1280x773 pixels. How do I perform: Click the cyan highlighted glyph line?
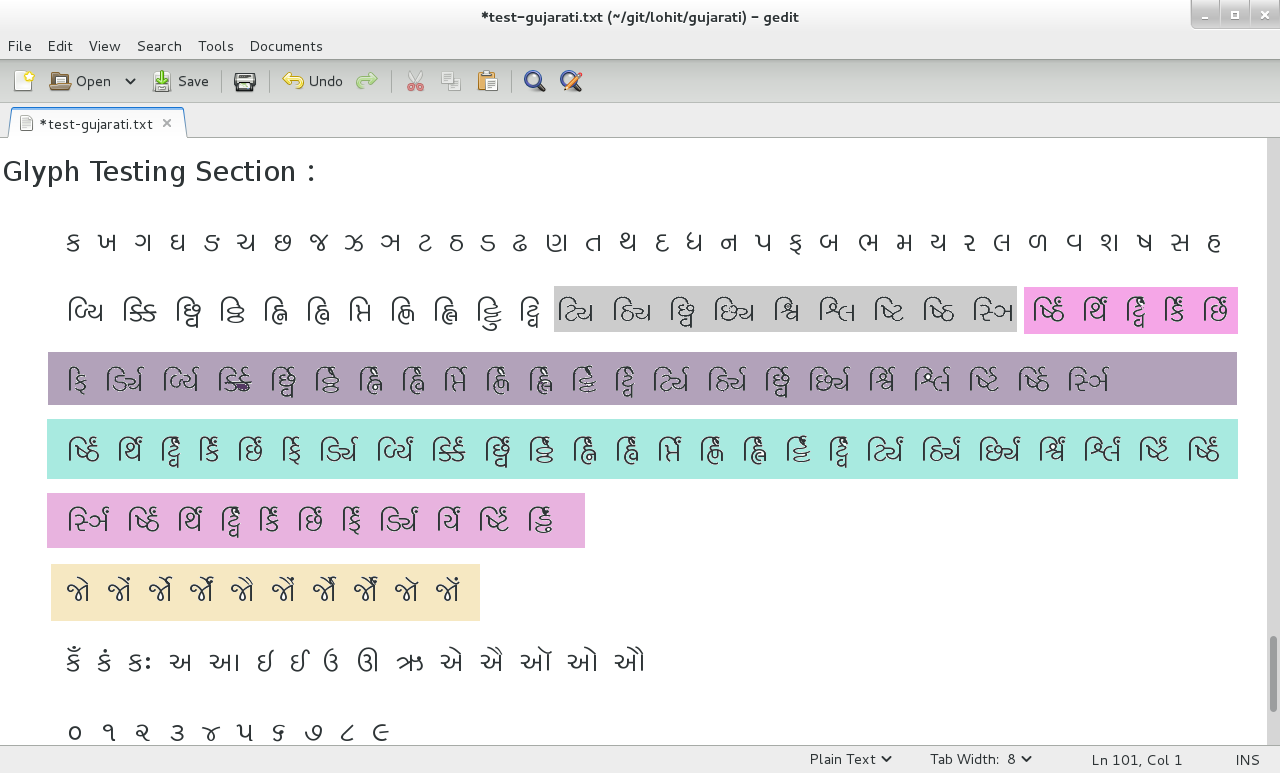tap(642, 449)
